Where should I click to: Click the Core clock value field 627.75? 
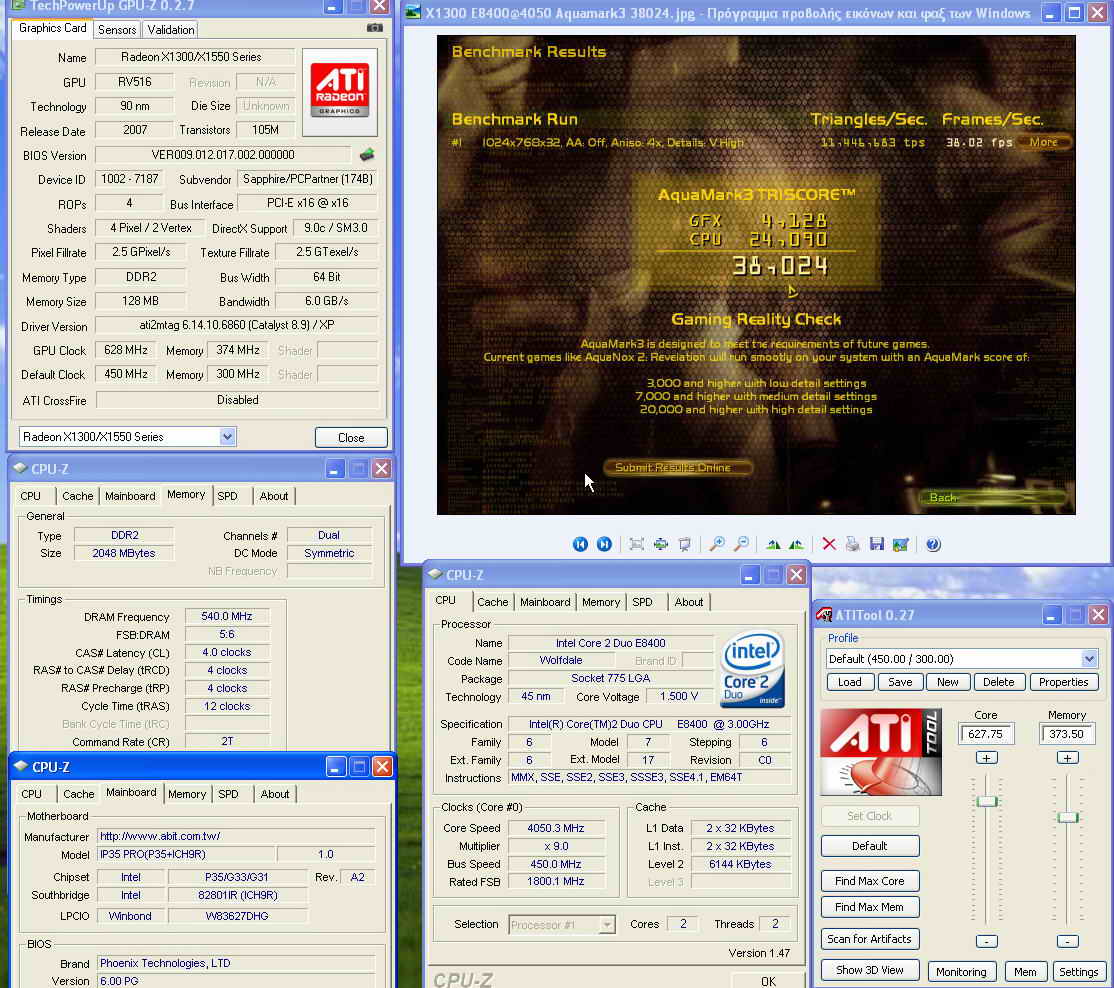[985, 734]
